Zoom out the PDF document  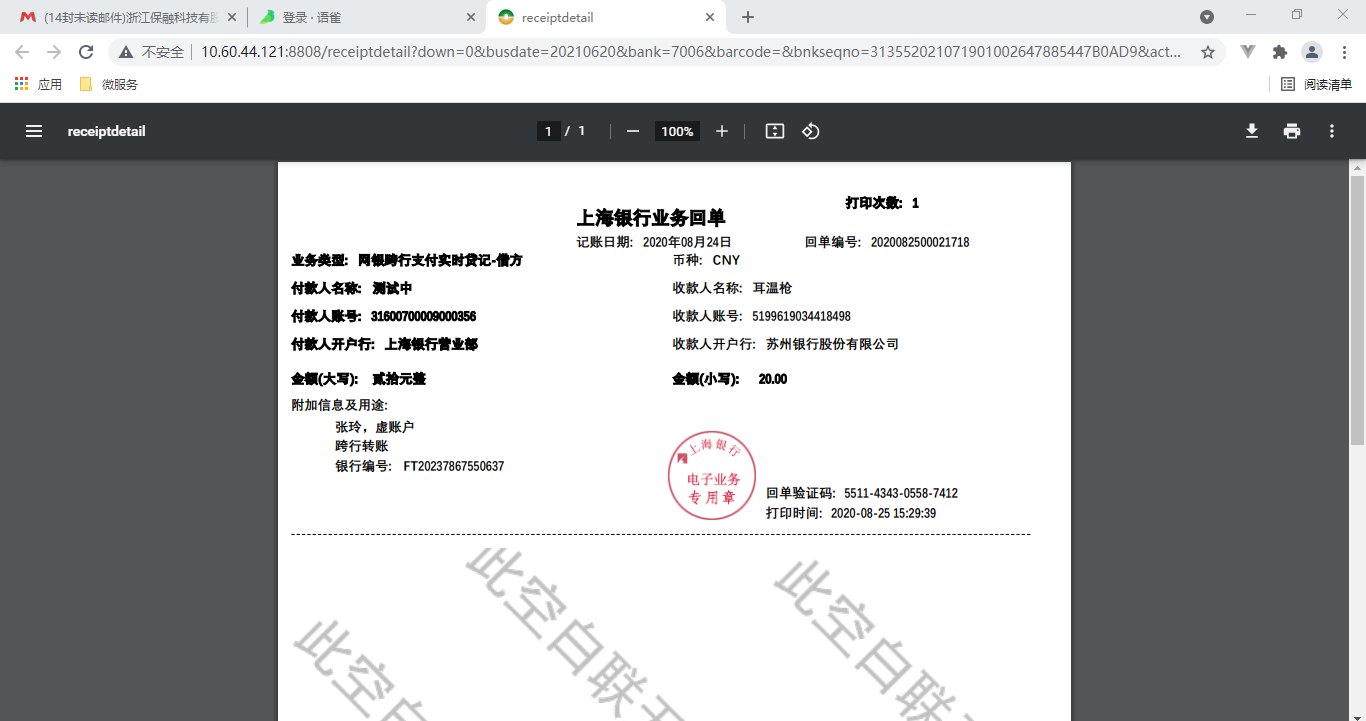(632, 131)
